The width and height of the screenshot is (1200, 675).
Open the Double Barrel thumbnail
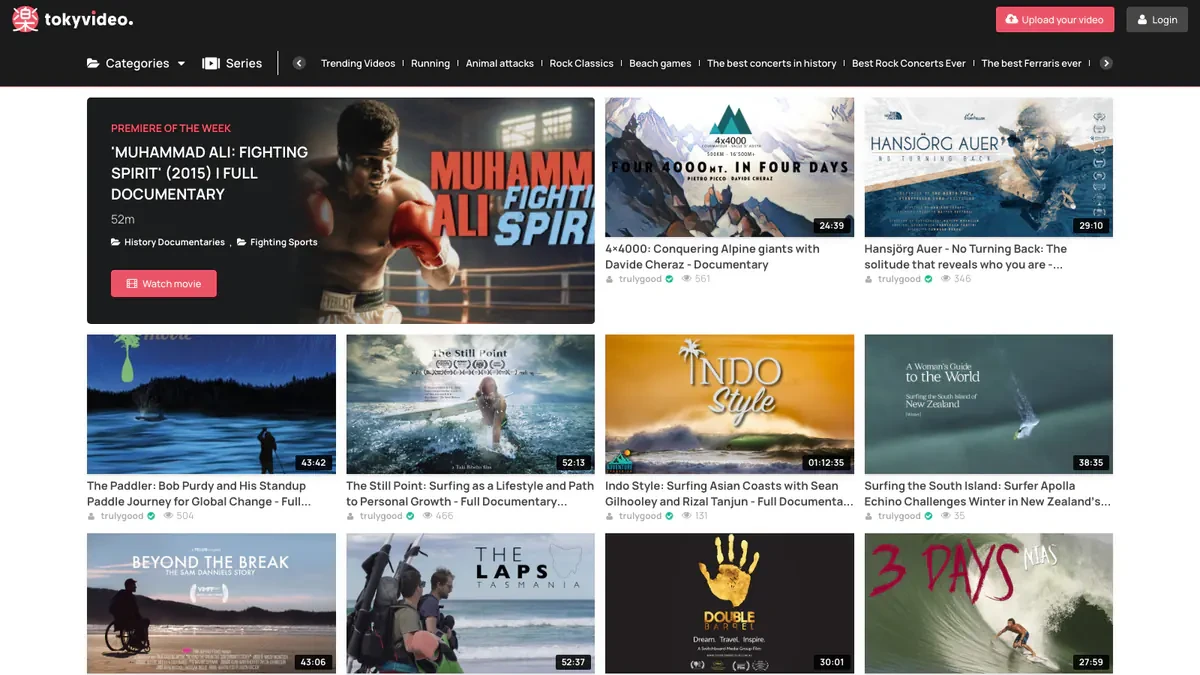[x=730, y=603]
